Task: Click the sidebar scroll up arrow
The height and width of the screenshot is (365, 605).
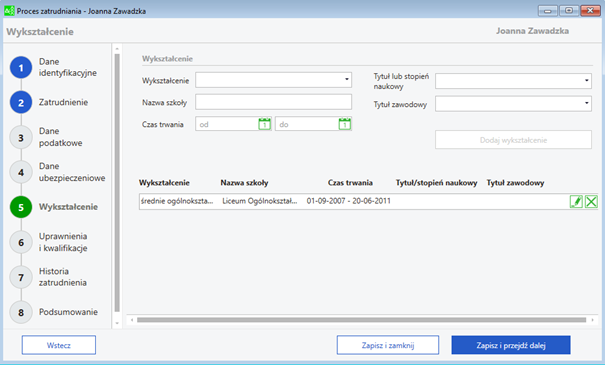Action: 117,49
